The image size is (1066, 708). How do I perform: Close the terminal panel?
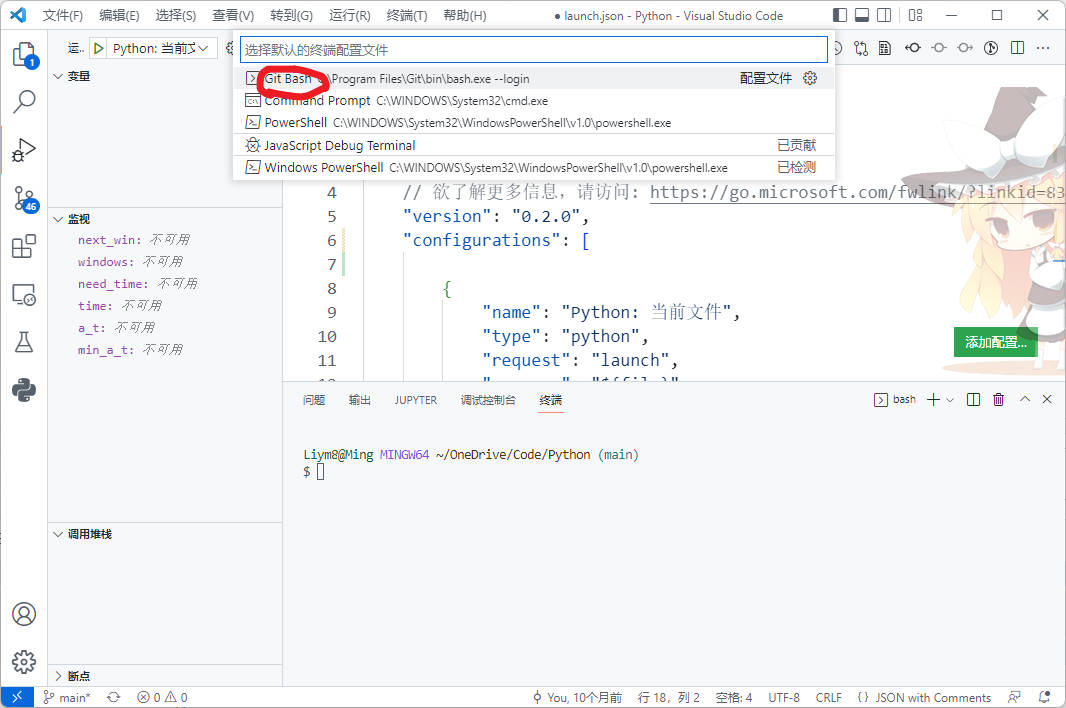point(1047,400)
